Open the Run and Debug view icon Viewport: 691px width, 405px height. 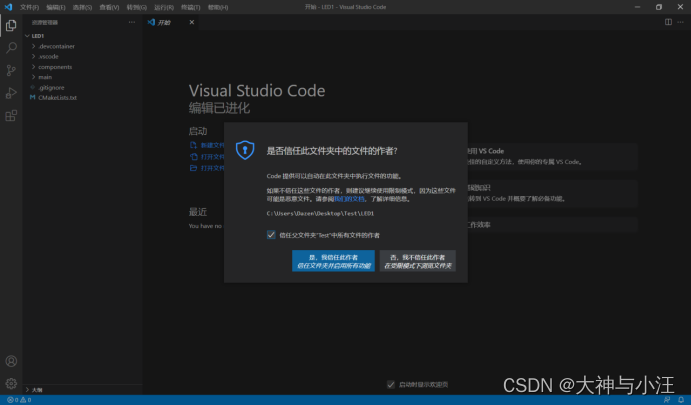click(x=11, y=93)
